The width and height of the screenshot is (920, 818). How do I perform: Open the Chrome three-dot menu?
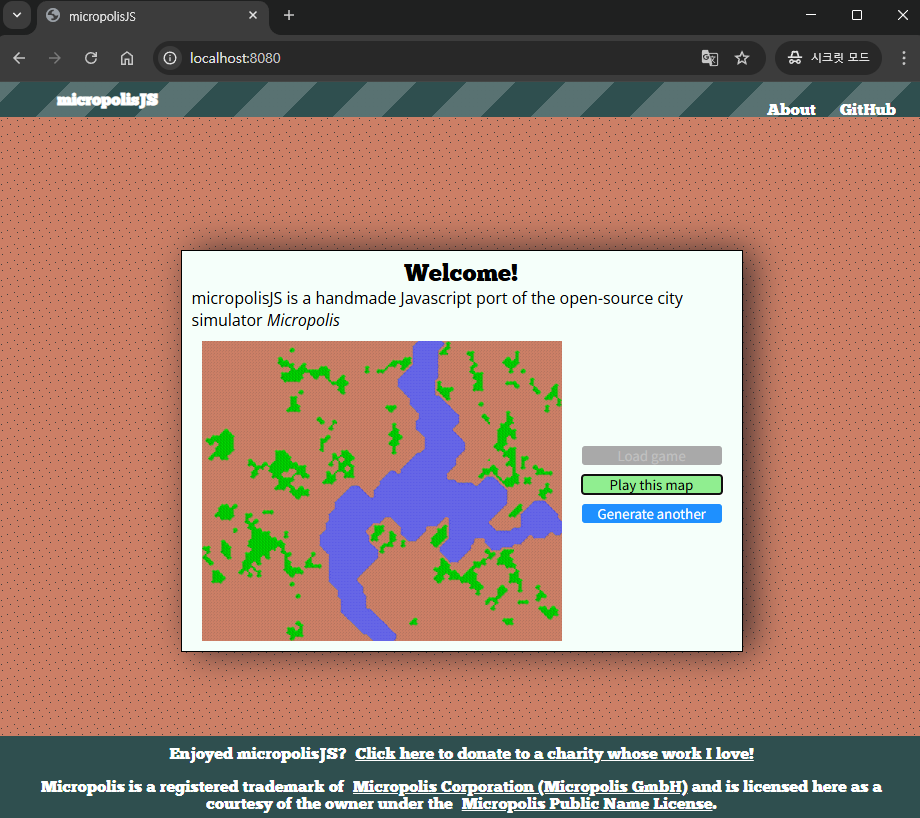point(904,58)
